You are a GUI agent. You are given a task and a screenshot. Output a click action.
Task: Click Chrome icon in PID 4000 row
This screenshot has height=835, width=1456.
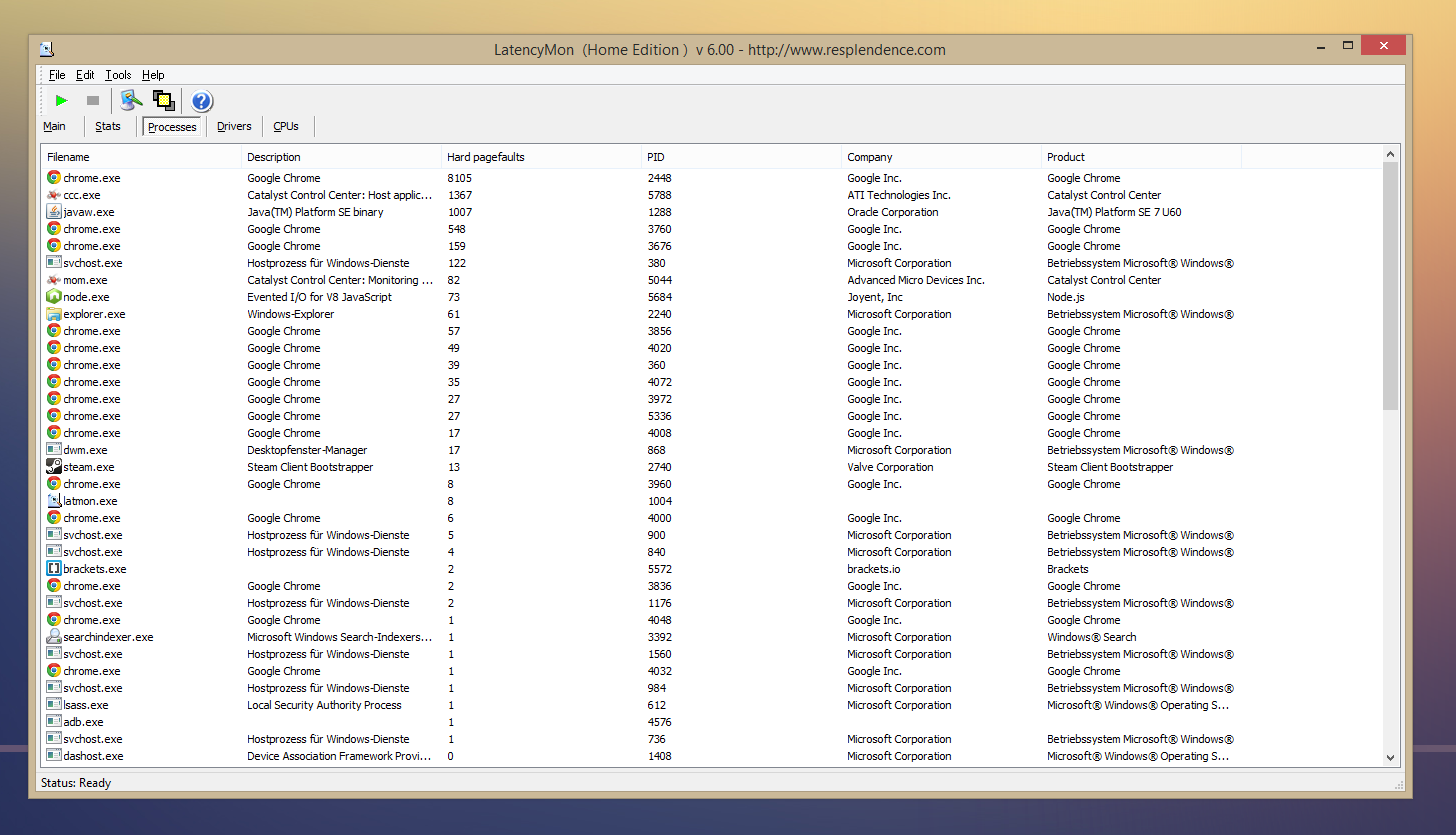[54, 518]
